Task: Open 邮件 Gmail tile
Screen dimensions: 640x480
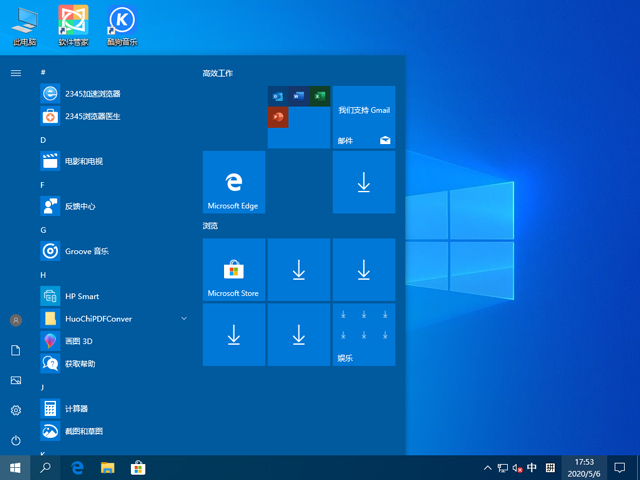Action: tap(364, 117)
